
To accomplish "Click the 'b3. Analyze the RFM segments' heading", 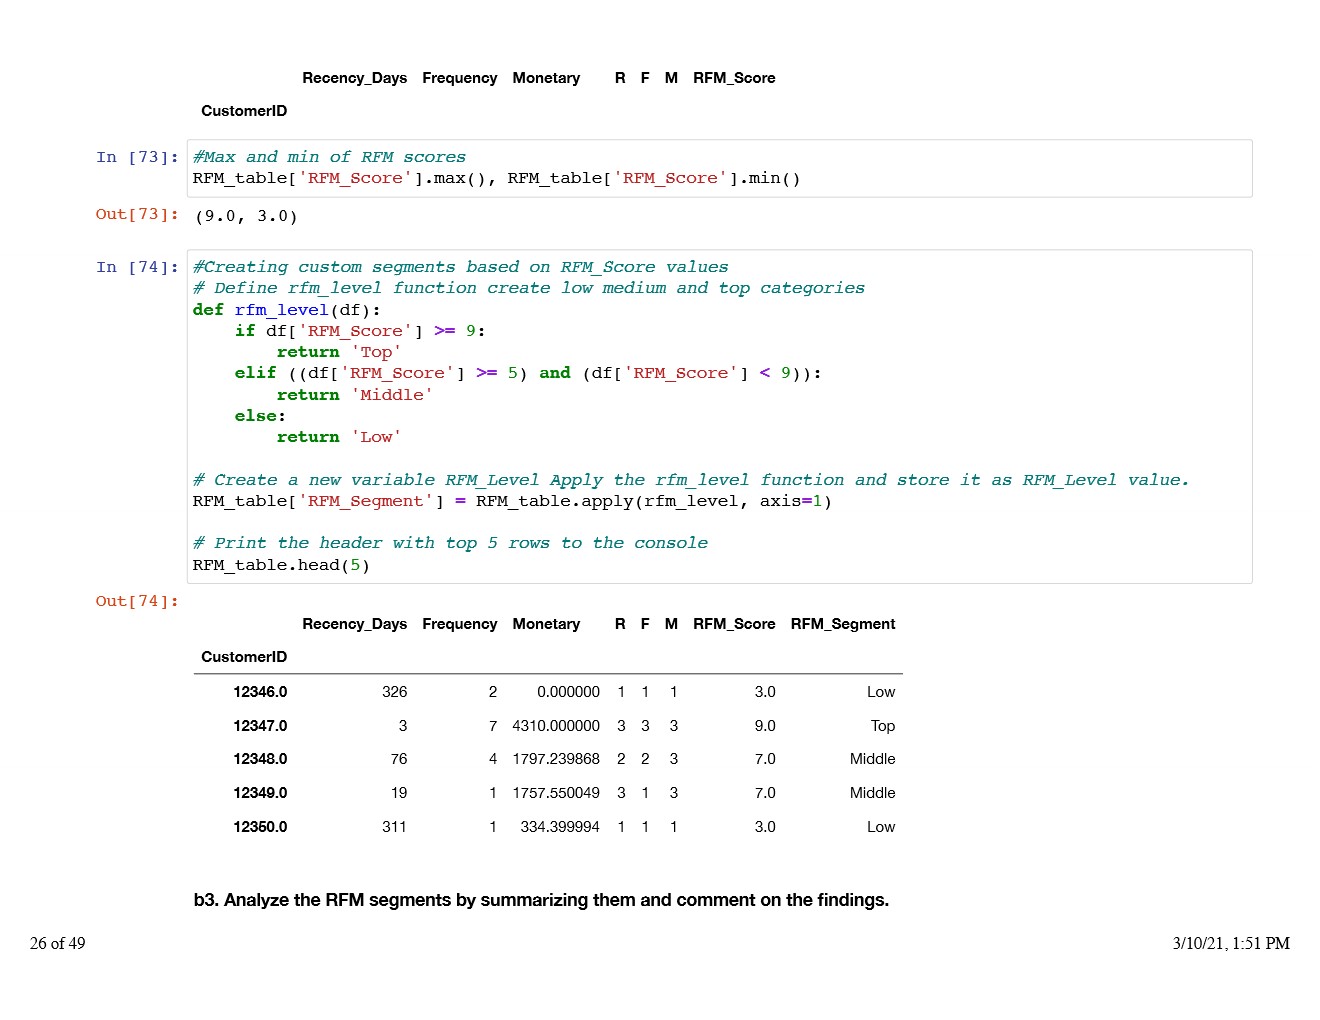I will click(541, 900).
